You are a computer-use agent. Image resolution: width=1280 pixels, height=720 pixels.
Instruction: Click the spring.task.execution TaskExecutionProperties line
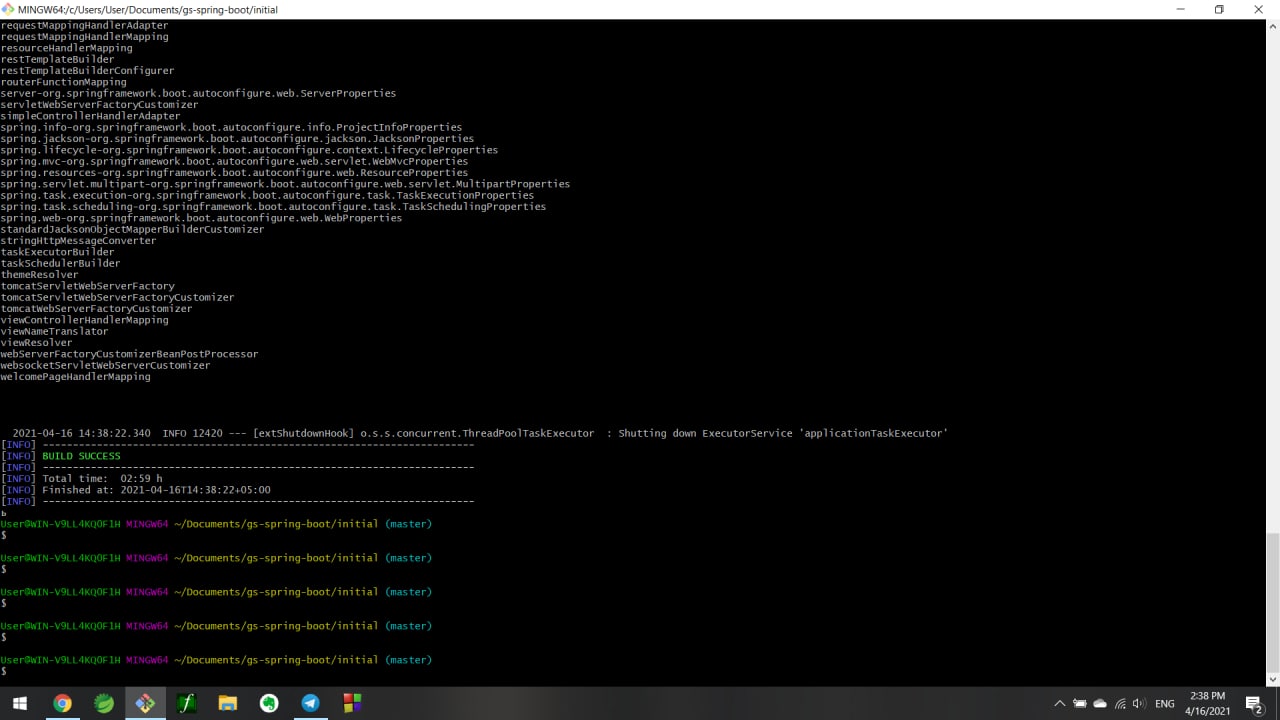(x=267, y=195)
